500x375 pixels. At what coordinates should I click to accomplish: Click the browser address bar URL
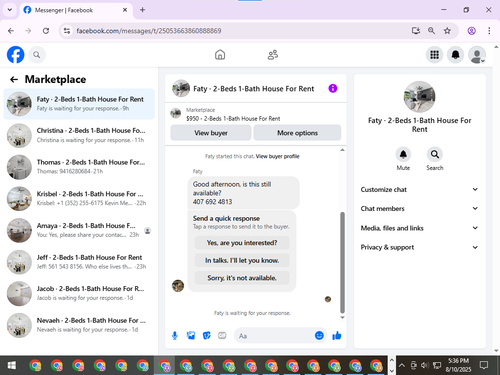(149, 31)
